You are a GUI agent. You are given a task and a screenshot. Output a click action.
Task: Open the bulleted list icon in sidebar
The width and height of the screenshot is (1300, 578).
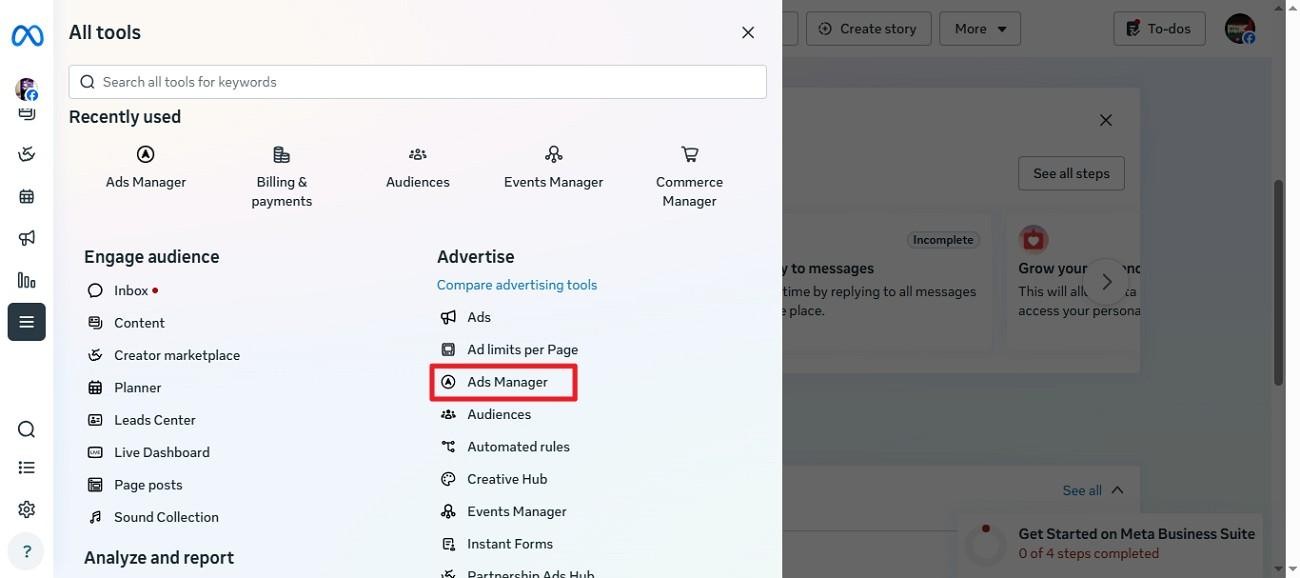pos(27,467)
